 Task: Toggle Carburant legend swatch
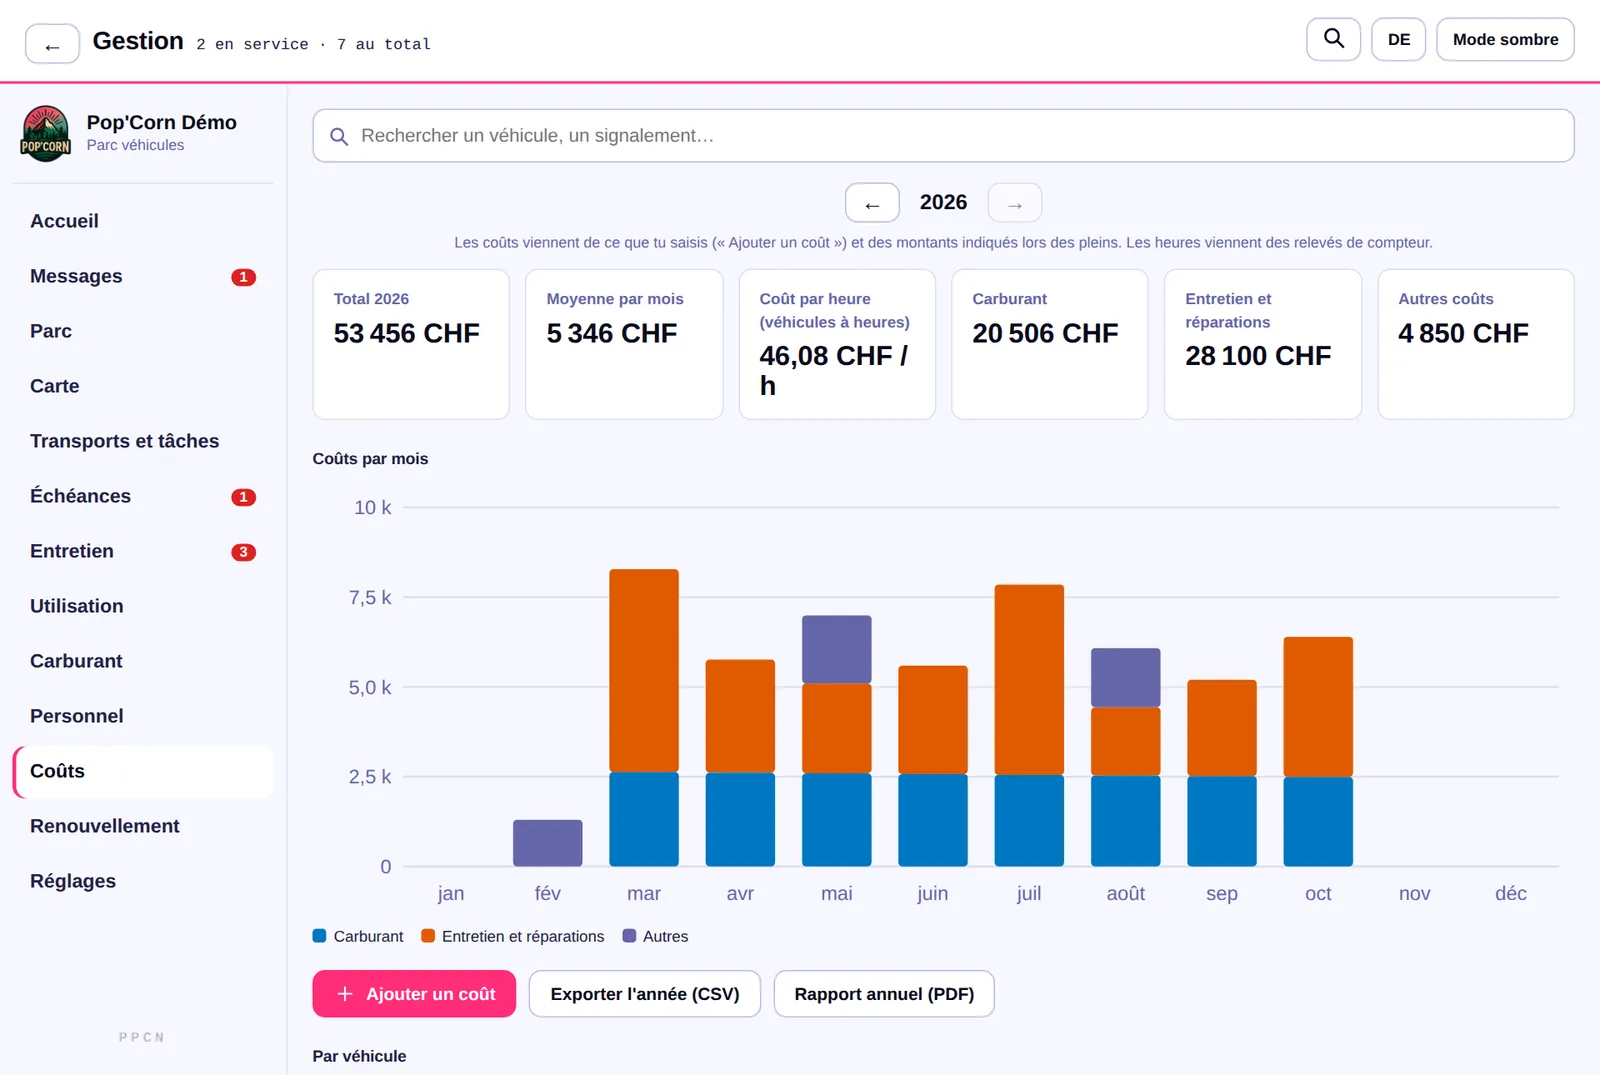tap(320, 936)
